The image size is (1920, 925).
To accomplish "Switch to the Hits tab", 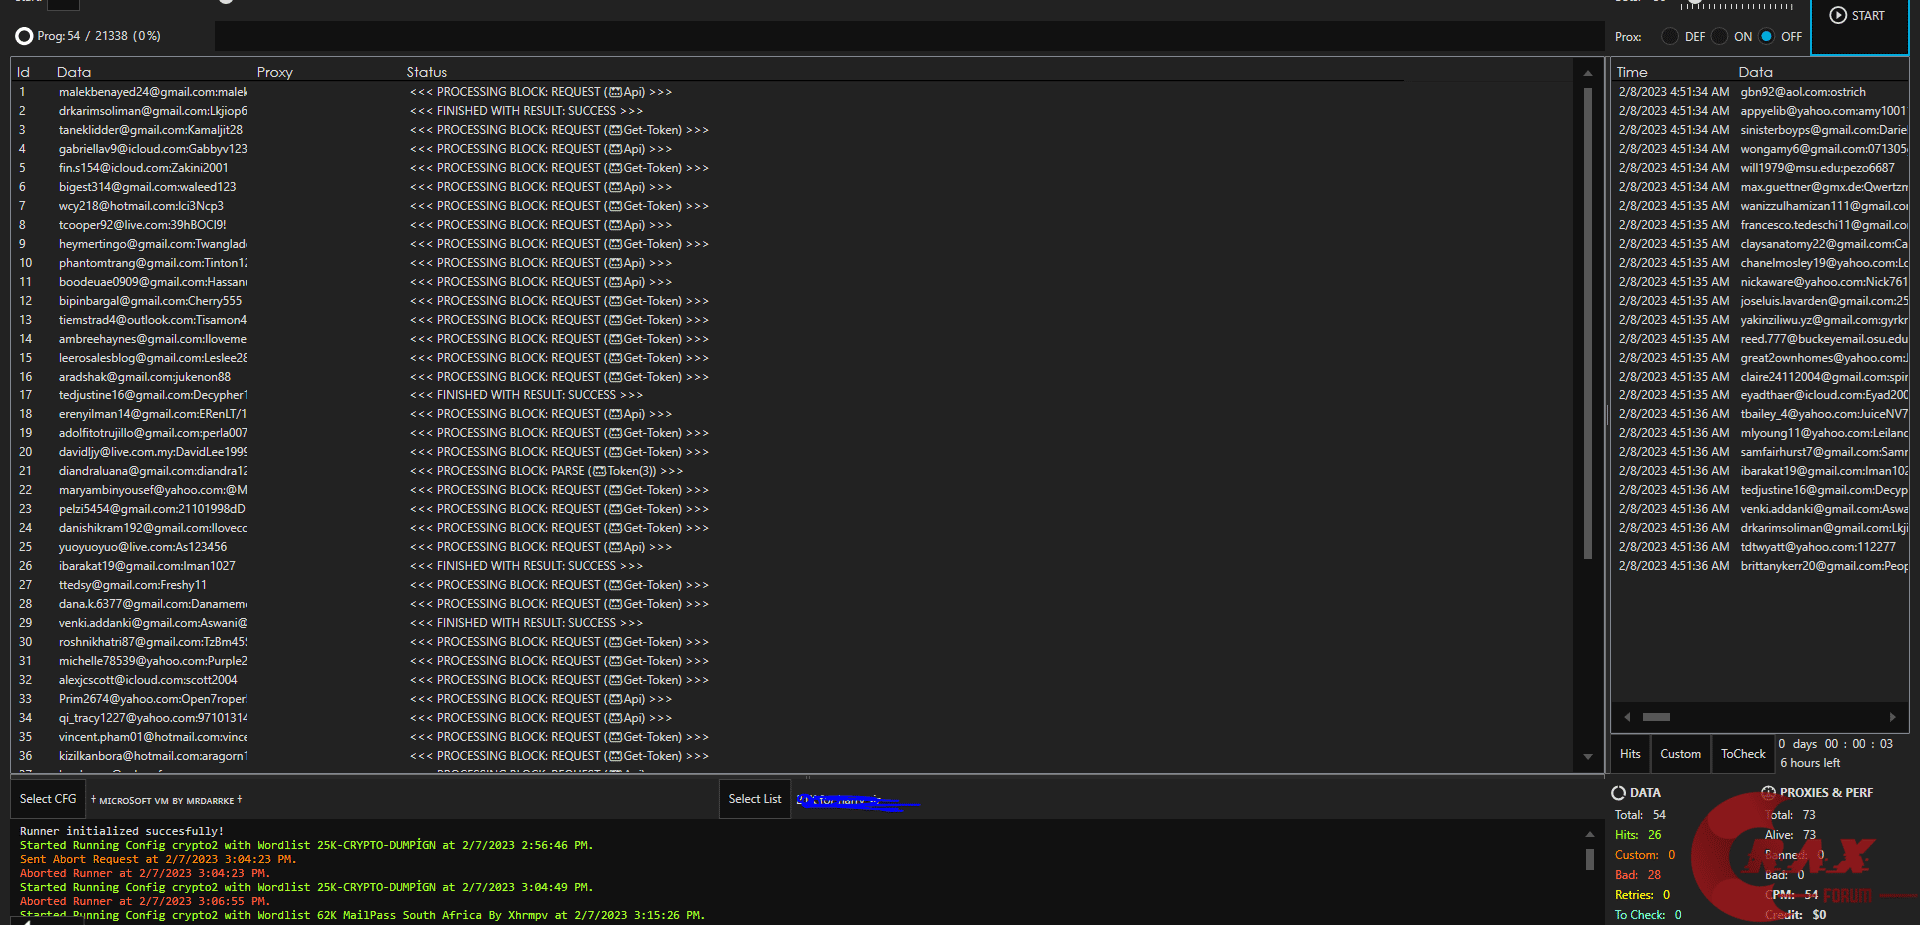I will tap(1630, 754).
